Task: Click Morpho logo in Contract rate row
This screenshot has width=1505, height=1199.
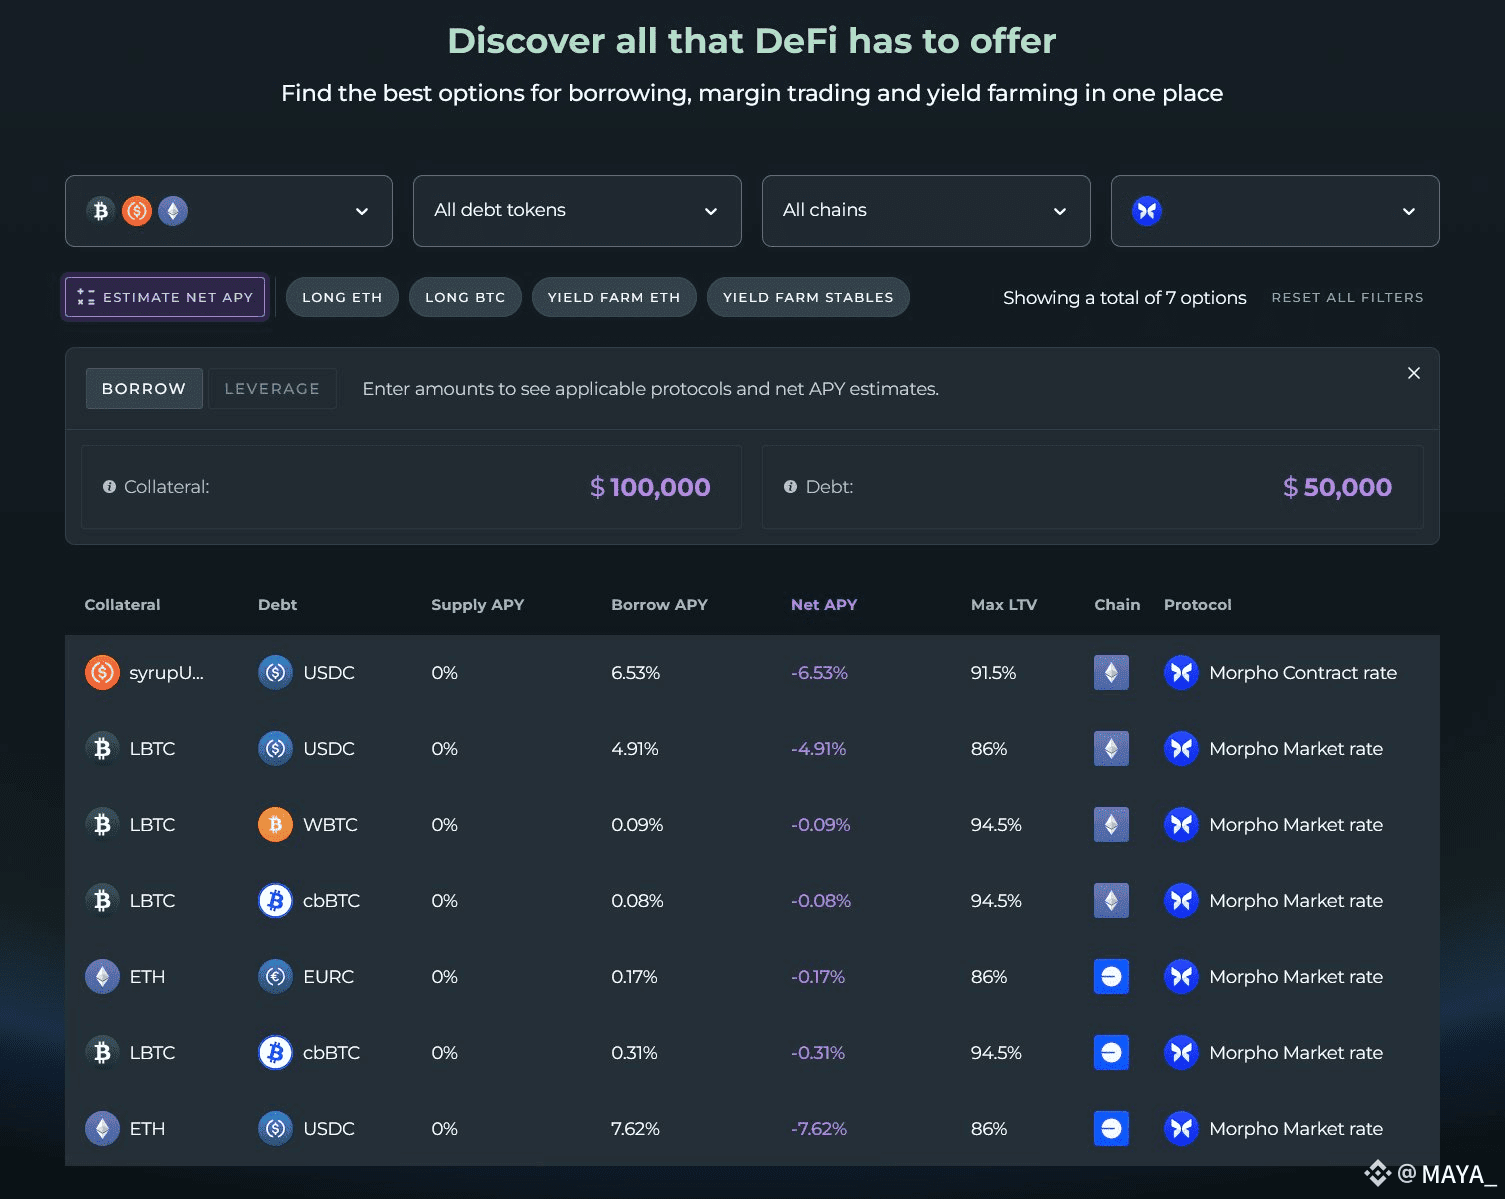Action: (x=1181, y=673)
